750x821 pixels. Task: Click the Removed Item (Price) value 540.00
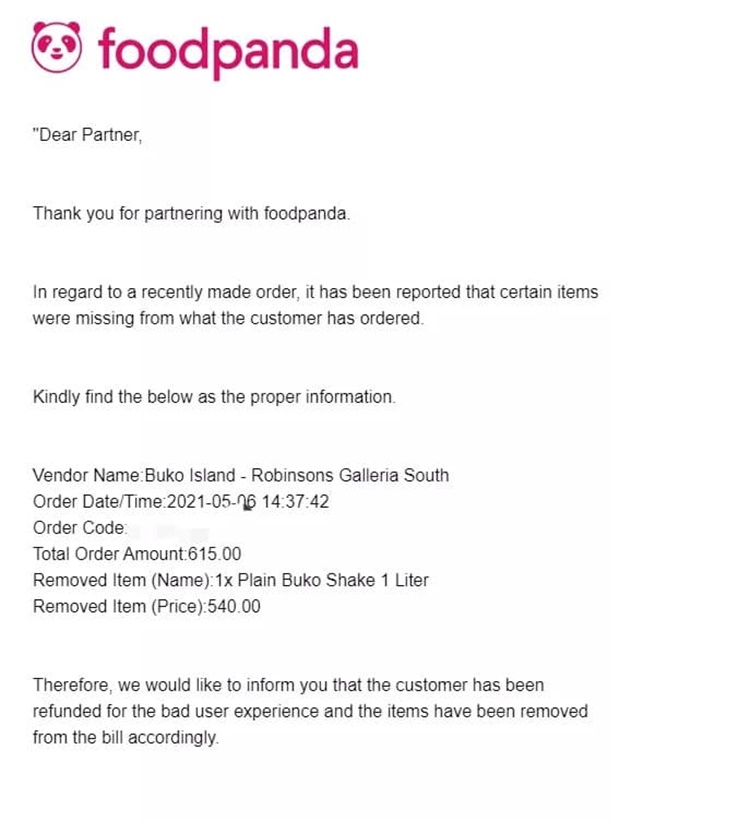click(x=234, y=606)
